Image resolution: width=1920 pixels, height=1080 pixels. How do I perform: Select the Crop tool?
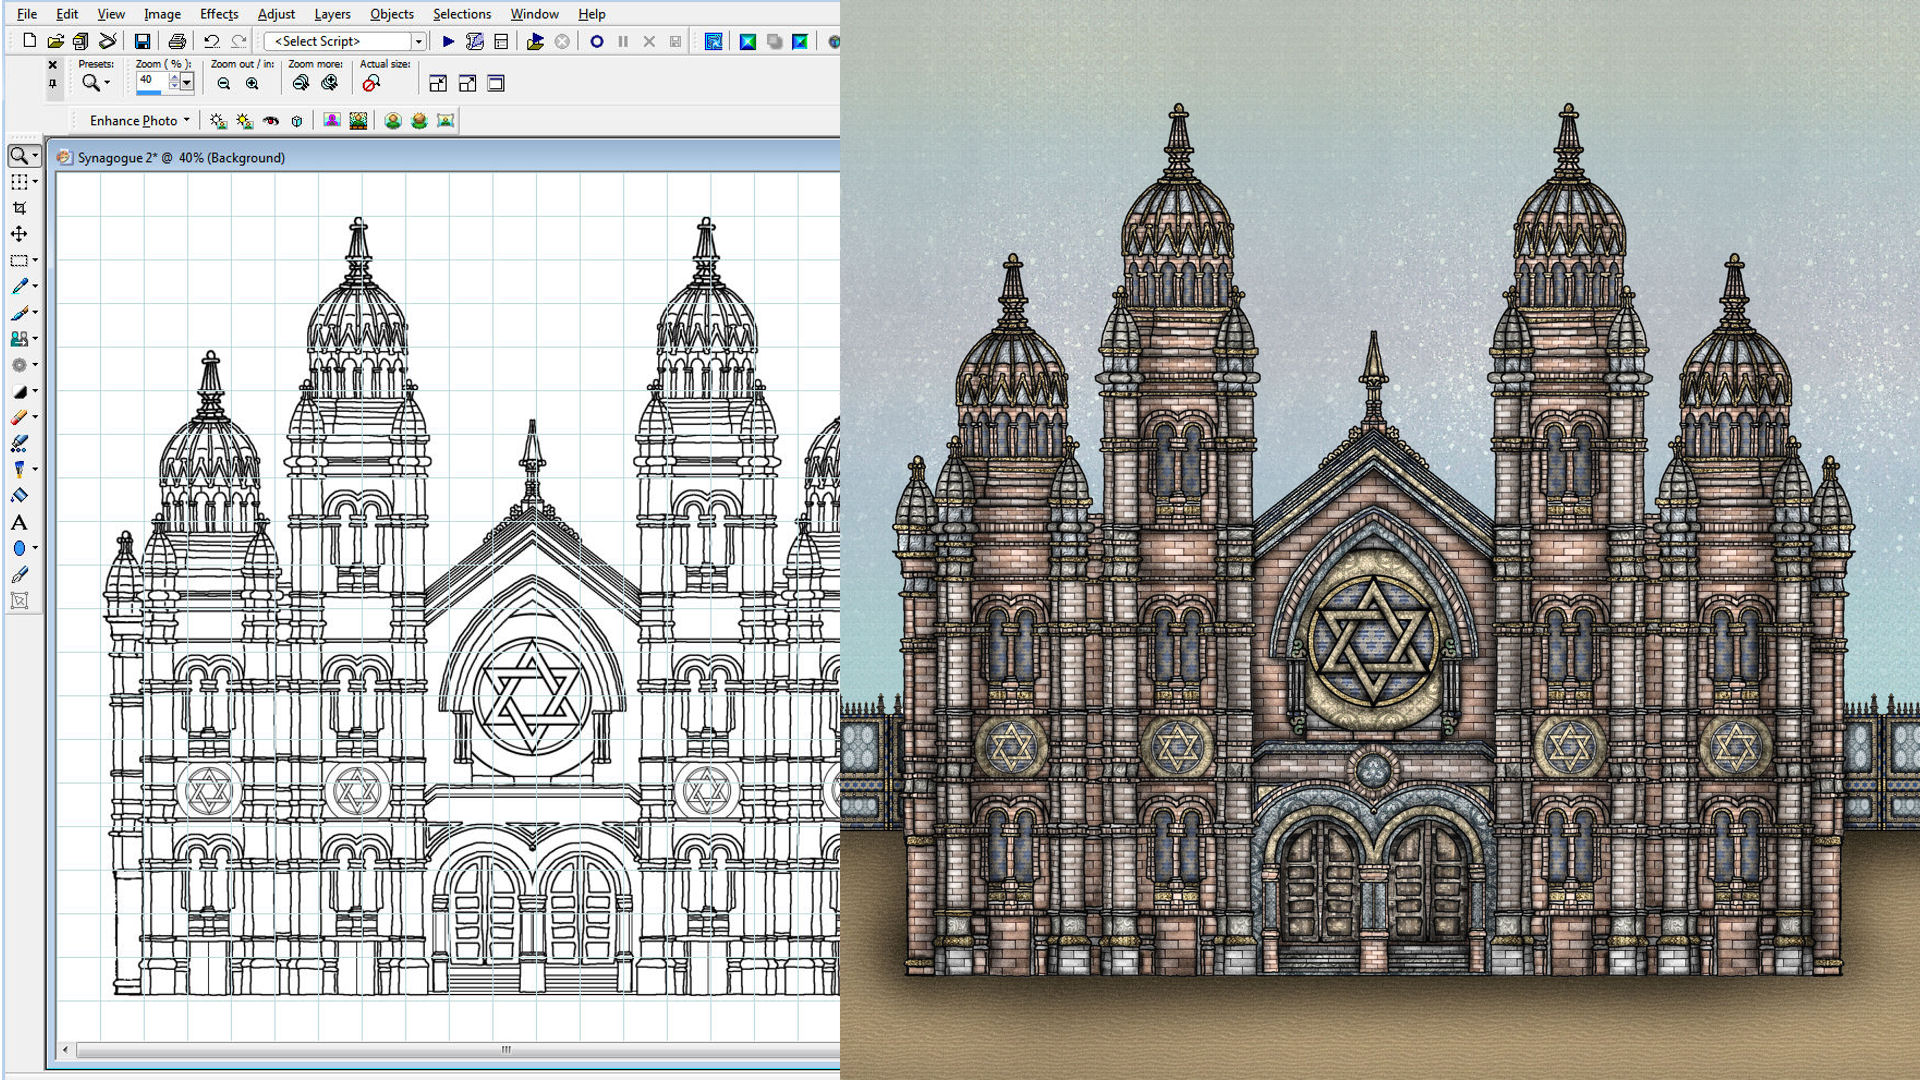point(19,208)
